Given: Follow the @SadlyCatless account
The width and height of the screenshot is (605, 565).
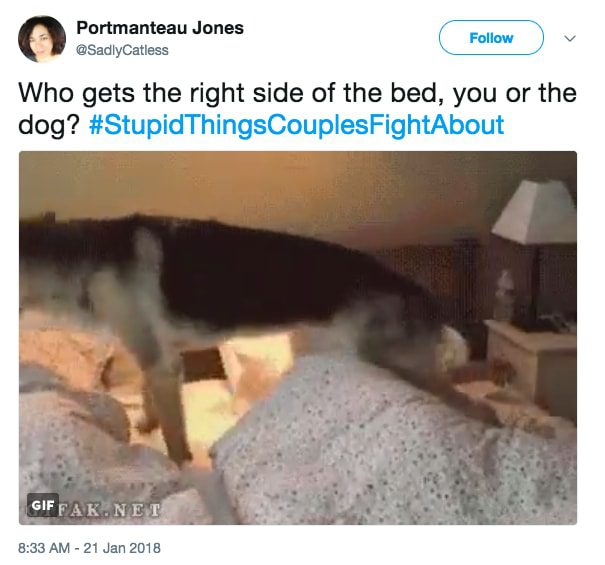Looking at the screenshot, I should (x=491, y=38).
